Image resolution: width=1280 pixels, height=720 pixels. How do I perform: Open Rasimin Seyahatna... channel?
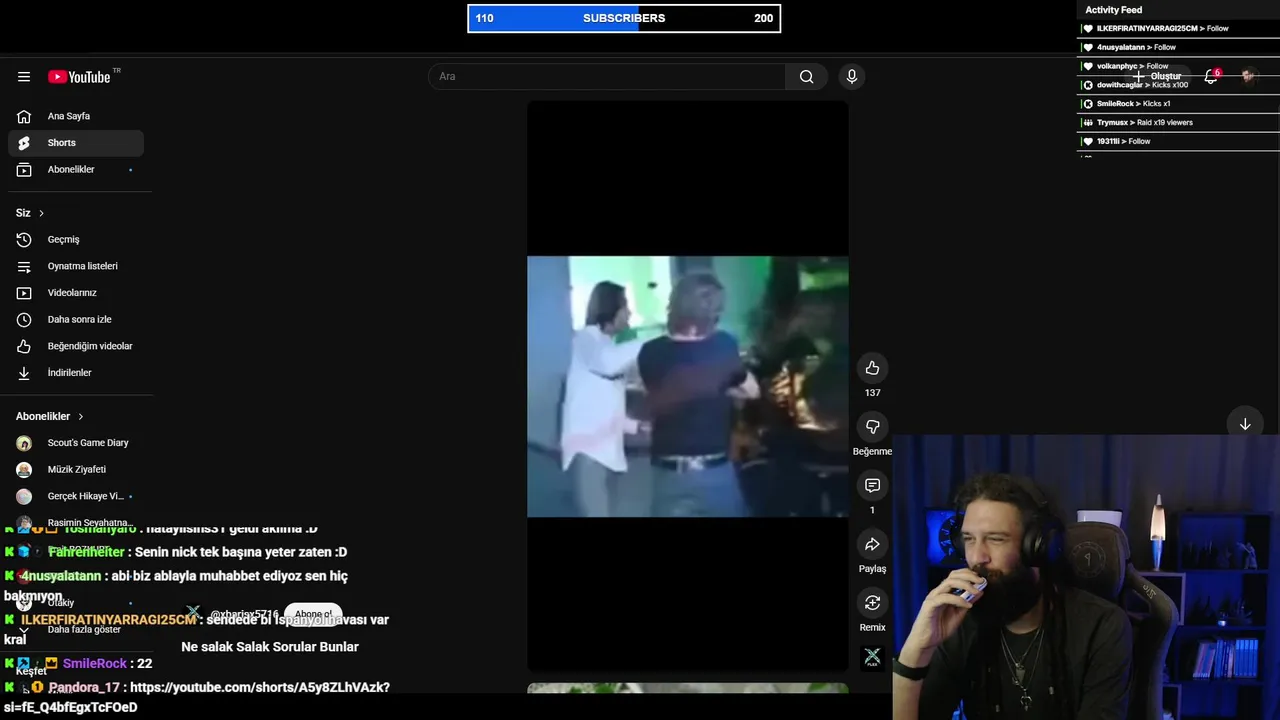(76, 523)
